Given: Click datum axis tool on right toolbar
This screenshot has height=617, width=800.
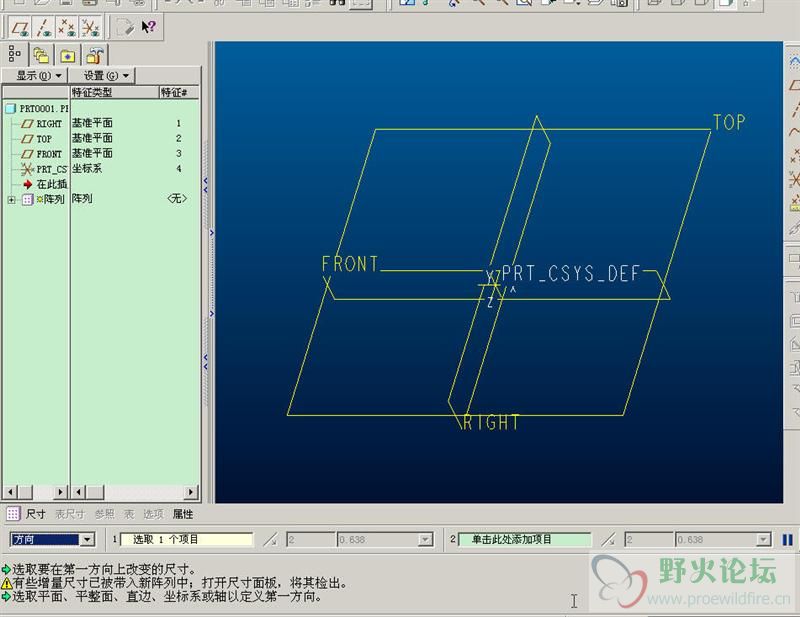Looking at the screenshot, I should point(794,109).
